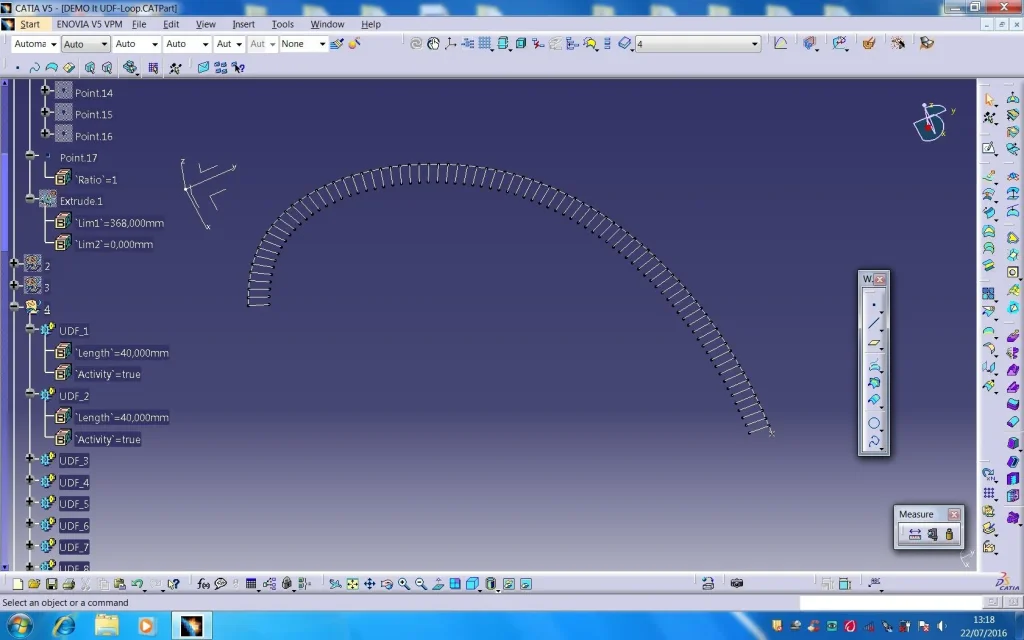Image resolution: width=1024 pixels, height=640 pixels.
Task: Click the Grid work-on-support icon
Action: 485,44
